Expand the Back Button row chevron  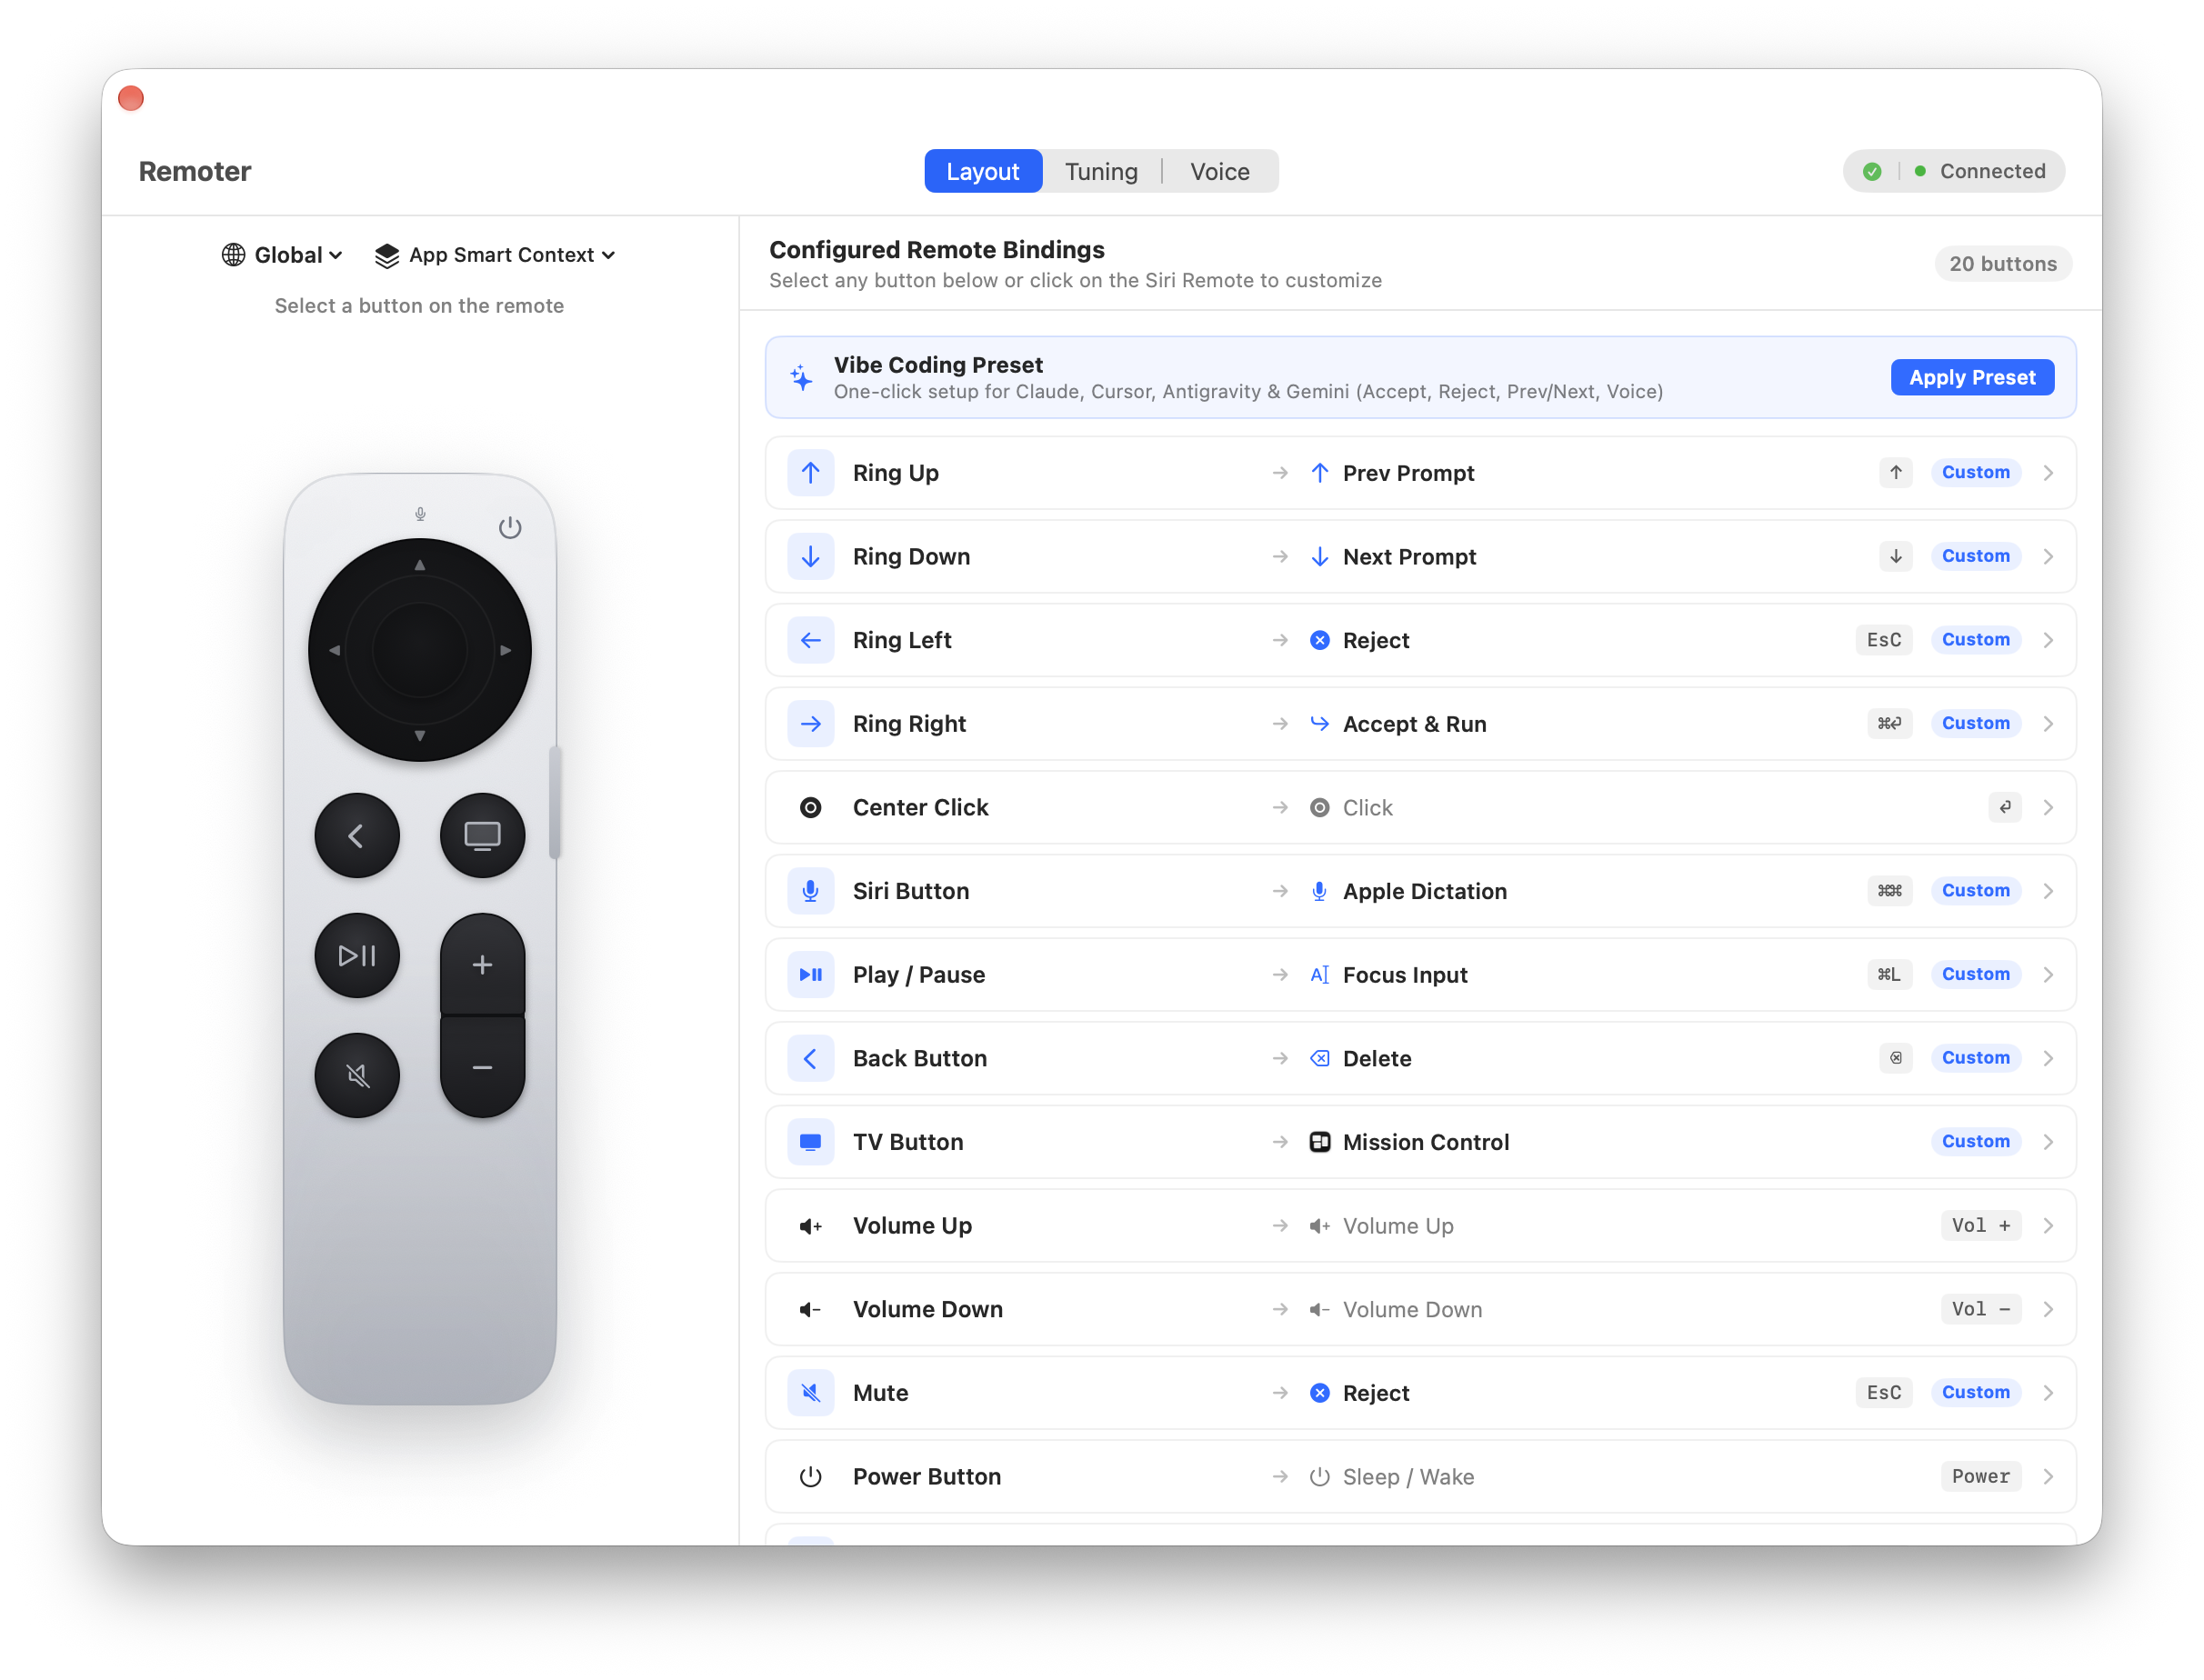click(2048, 1058)
